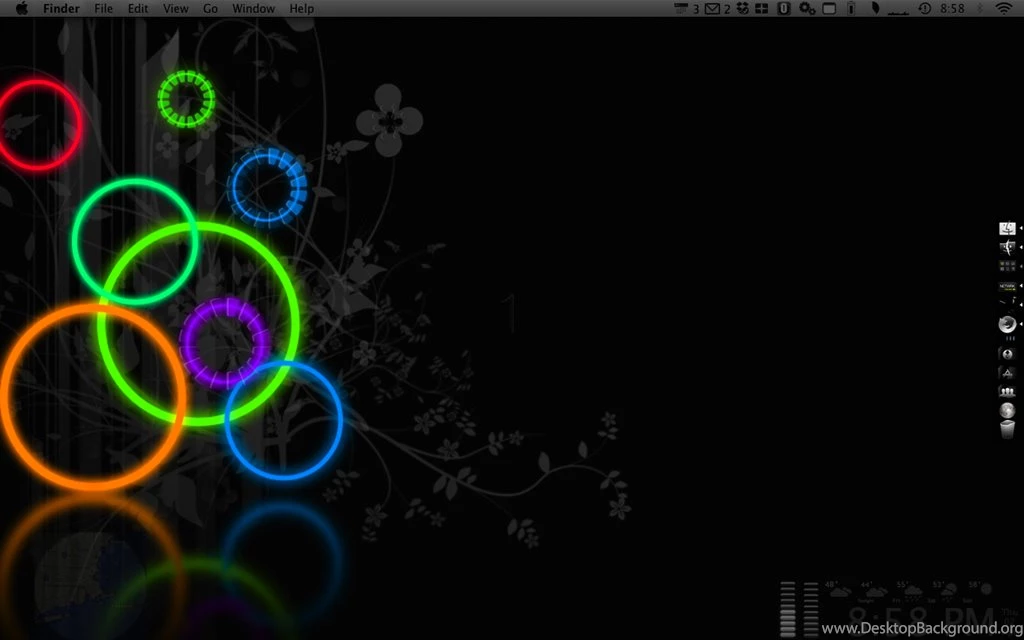The height and width of the screenshot is (640, 1024).
Task: Open the Apple menu
Action: pos(22,9)
